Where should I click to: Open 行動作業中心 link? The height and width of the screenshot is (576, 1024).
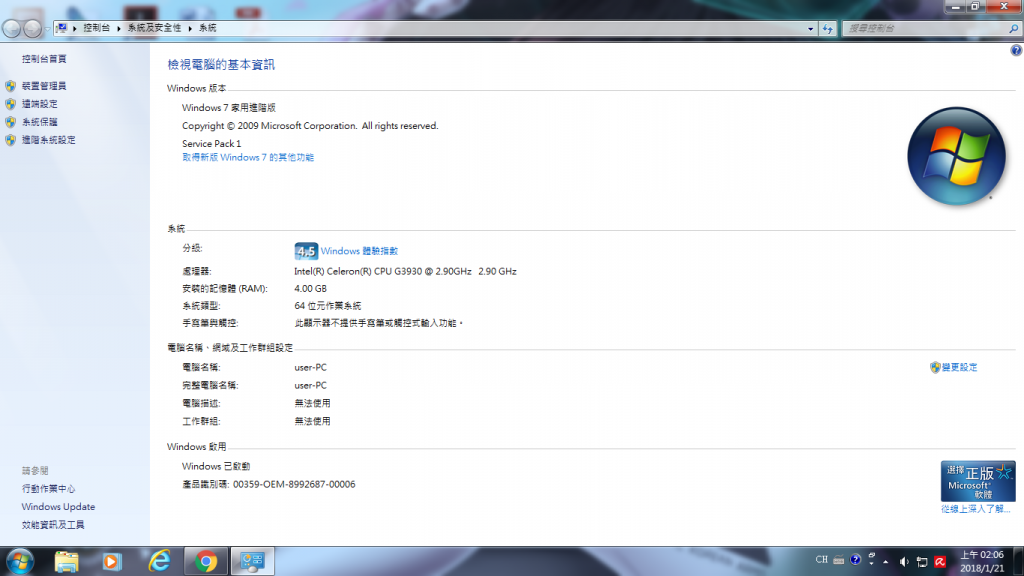click(48, 488)
